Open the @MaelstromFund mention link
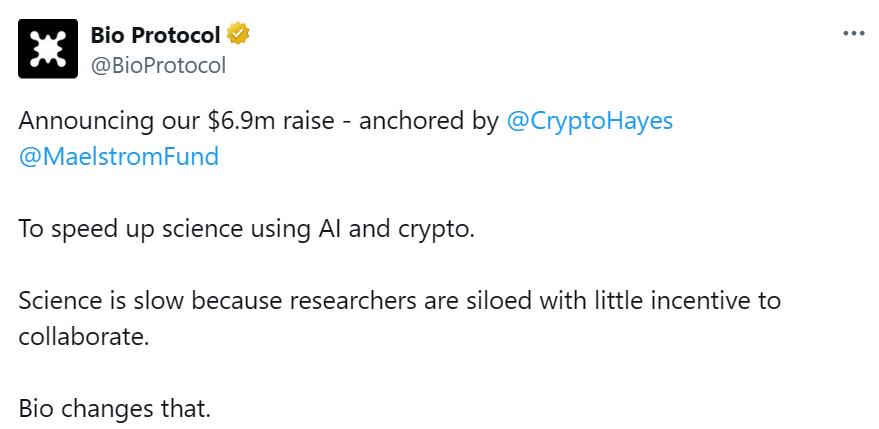 [118, 157]
